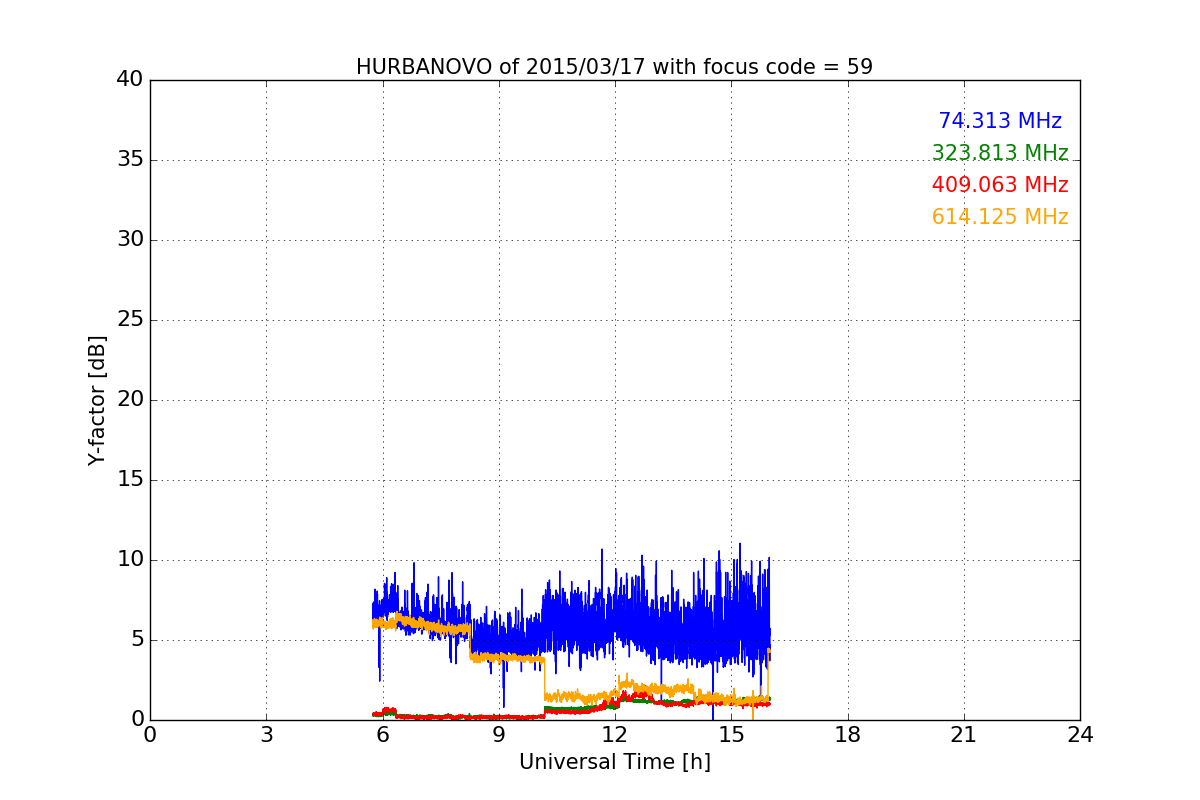Click y-axis tick label '25'
Image resolution: width=1200 pixels, height=800 pixels.
pyautogui.click(x=130, y=320)
